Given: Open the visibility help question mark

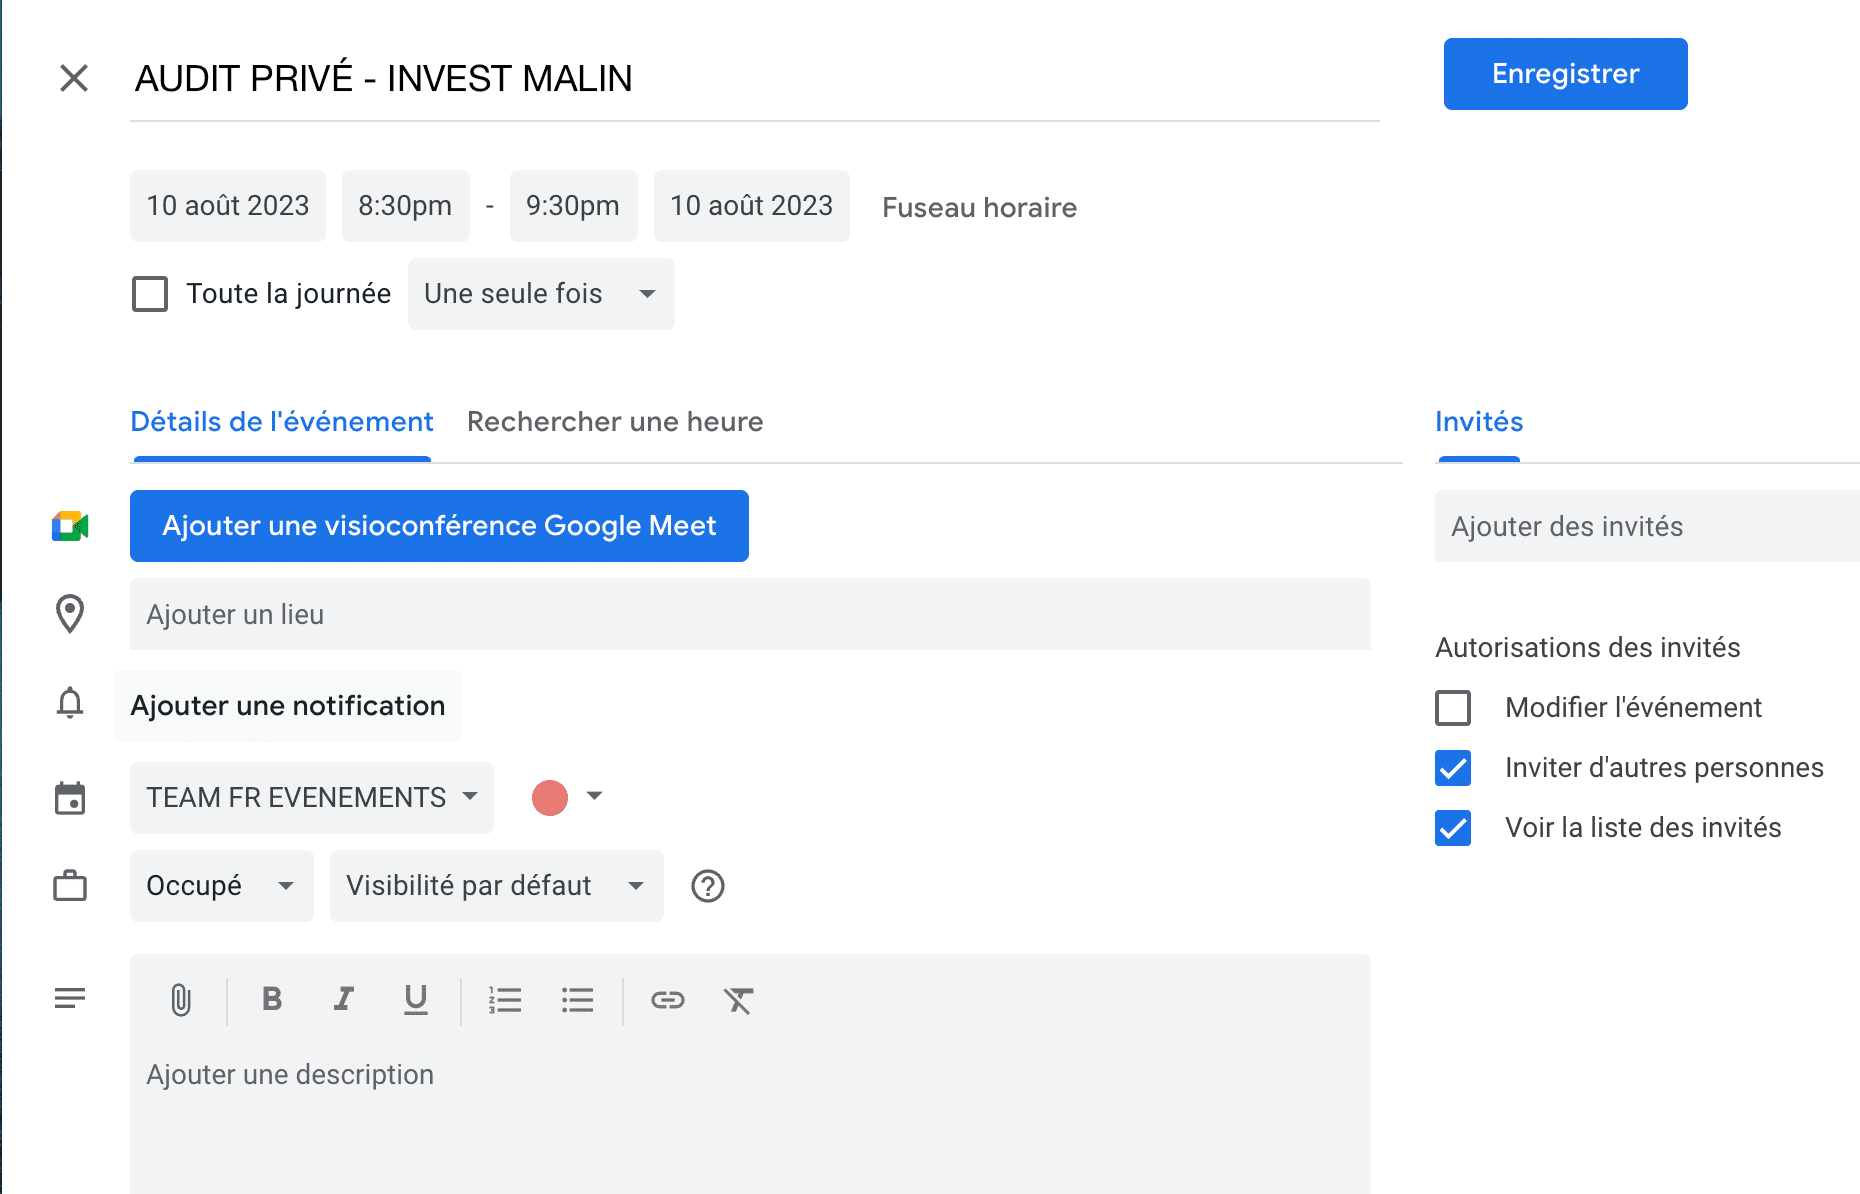Looking at the screenshot, I should tap(708, 886).
